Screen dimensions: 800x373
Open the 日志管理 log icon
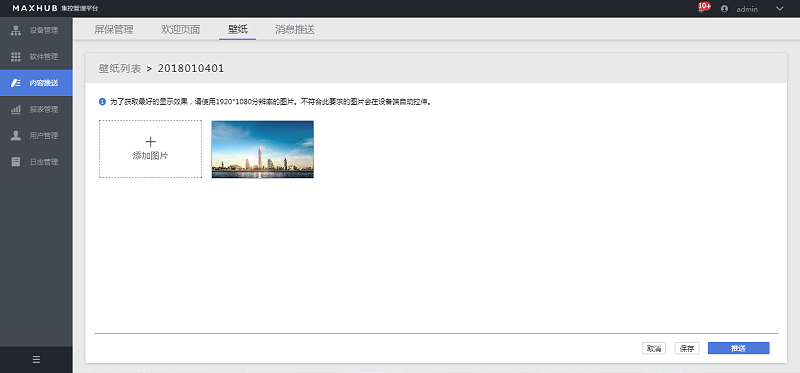tap(16, 162)
